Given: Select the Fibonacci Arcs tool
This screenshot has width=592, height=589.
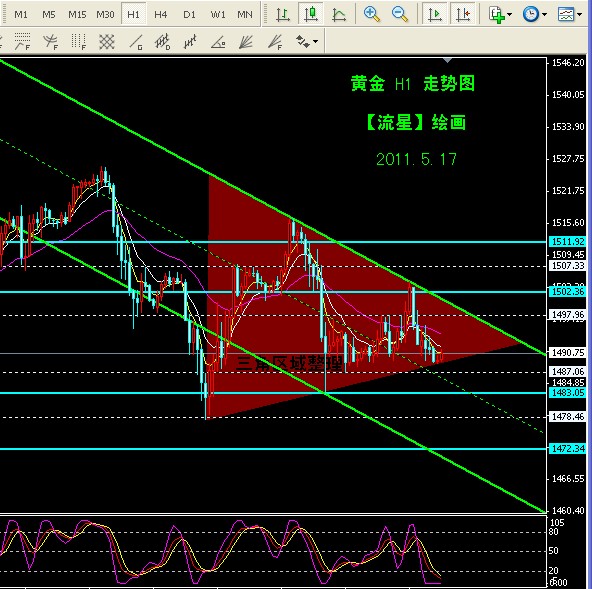Looking at the screenshot, I should tap(51, 42).
